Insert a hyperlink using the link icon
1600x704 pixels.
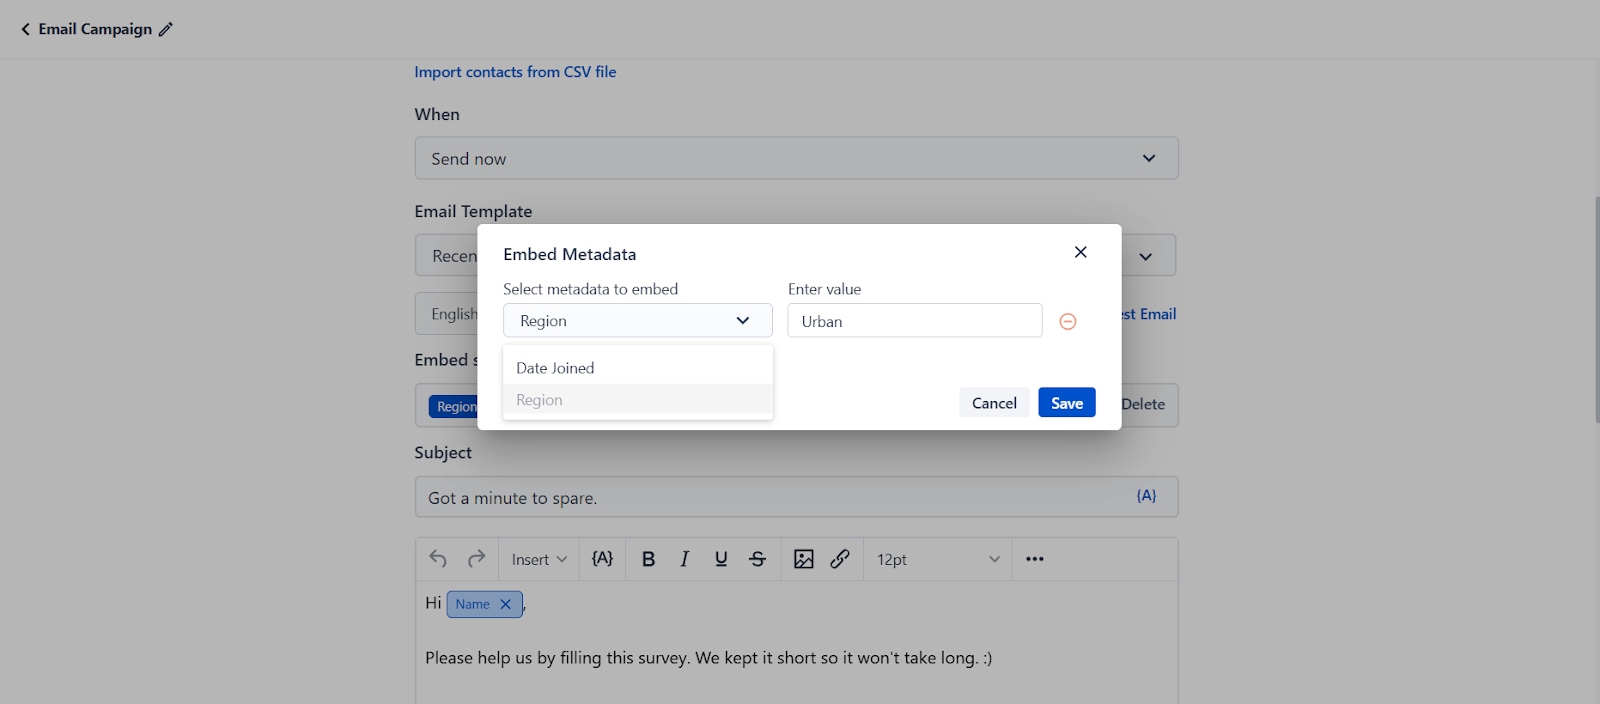click(840, 559)
